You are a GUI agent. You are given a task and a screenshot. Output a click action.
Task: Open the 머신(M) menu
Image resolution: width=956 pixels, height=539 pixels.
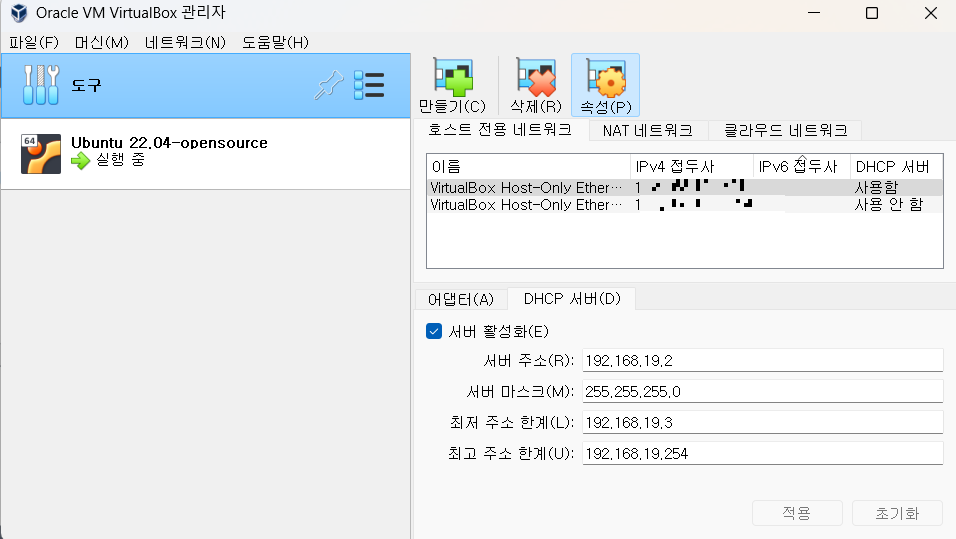[102, 42]
